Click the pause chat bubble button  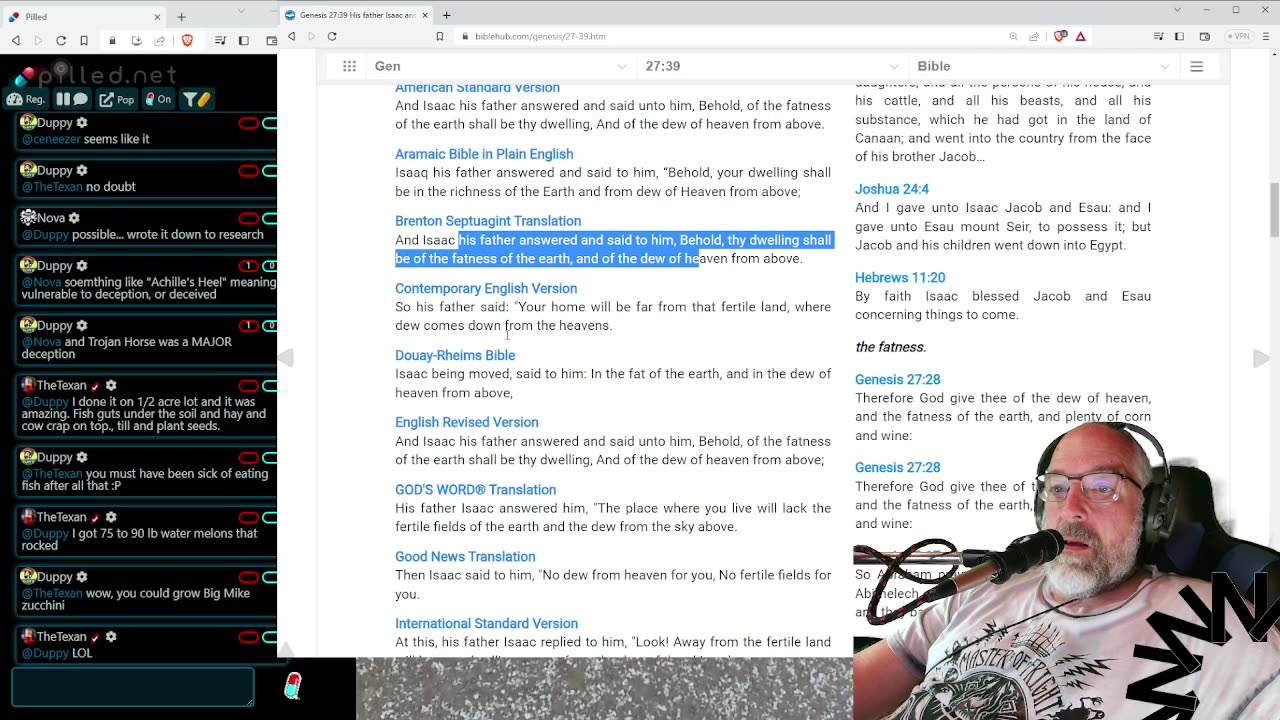[72, 99]
